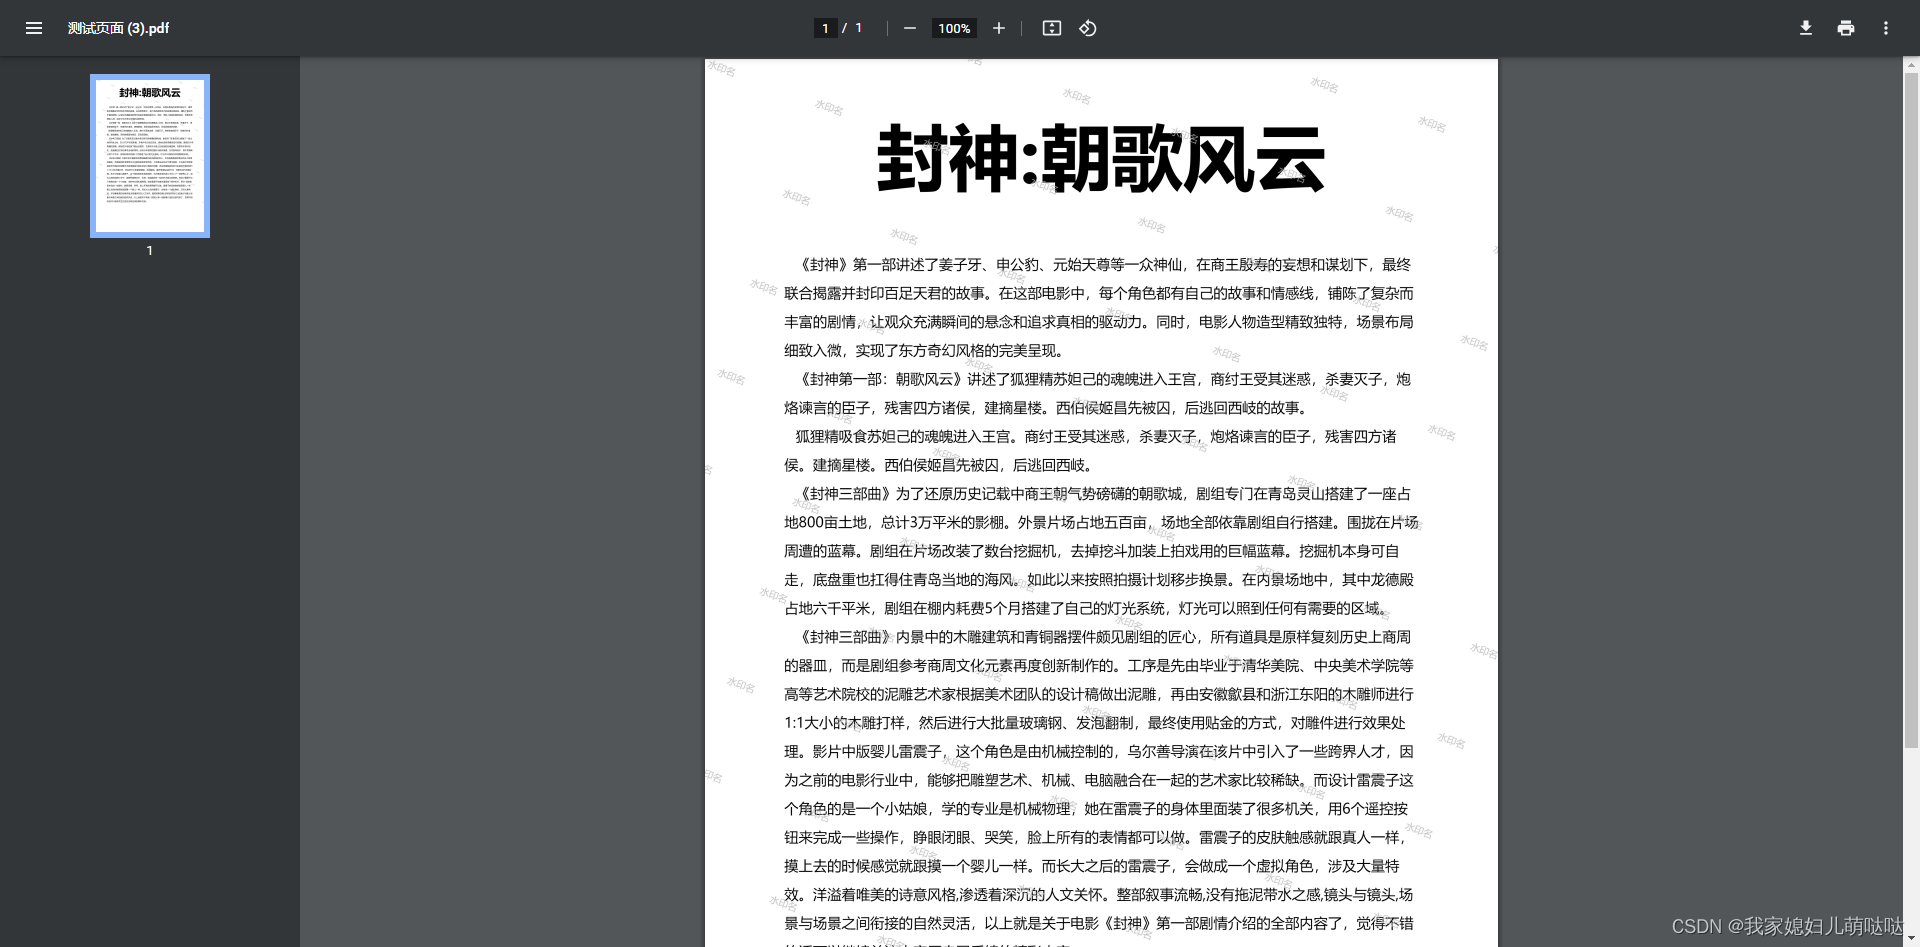Click the 100% zoom level field

tap(954, 28)
